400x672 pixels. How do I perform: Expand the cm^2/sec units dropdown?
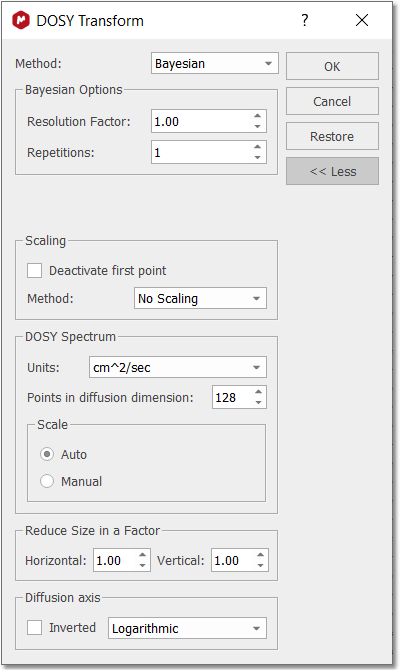tap(177, 367)
